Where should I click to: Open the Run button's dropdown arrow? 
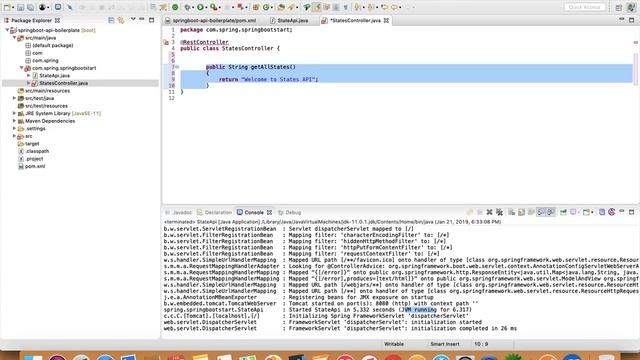(207, 7)
